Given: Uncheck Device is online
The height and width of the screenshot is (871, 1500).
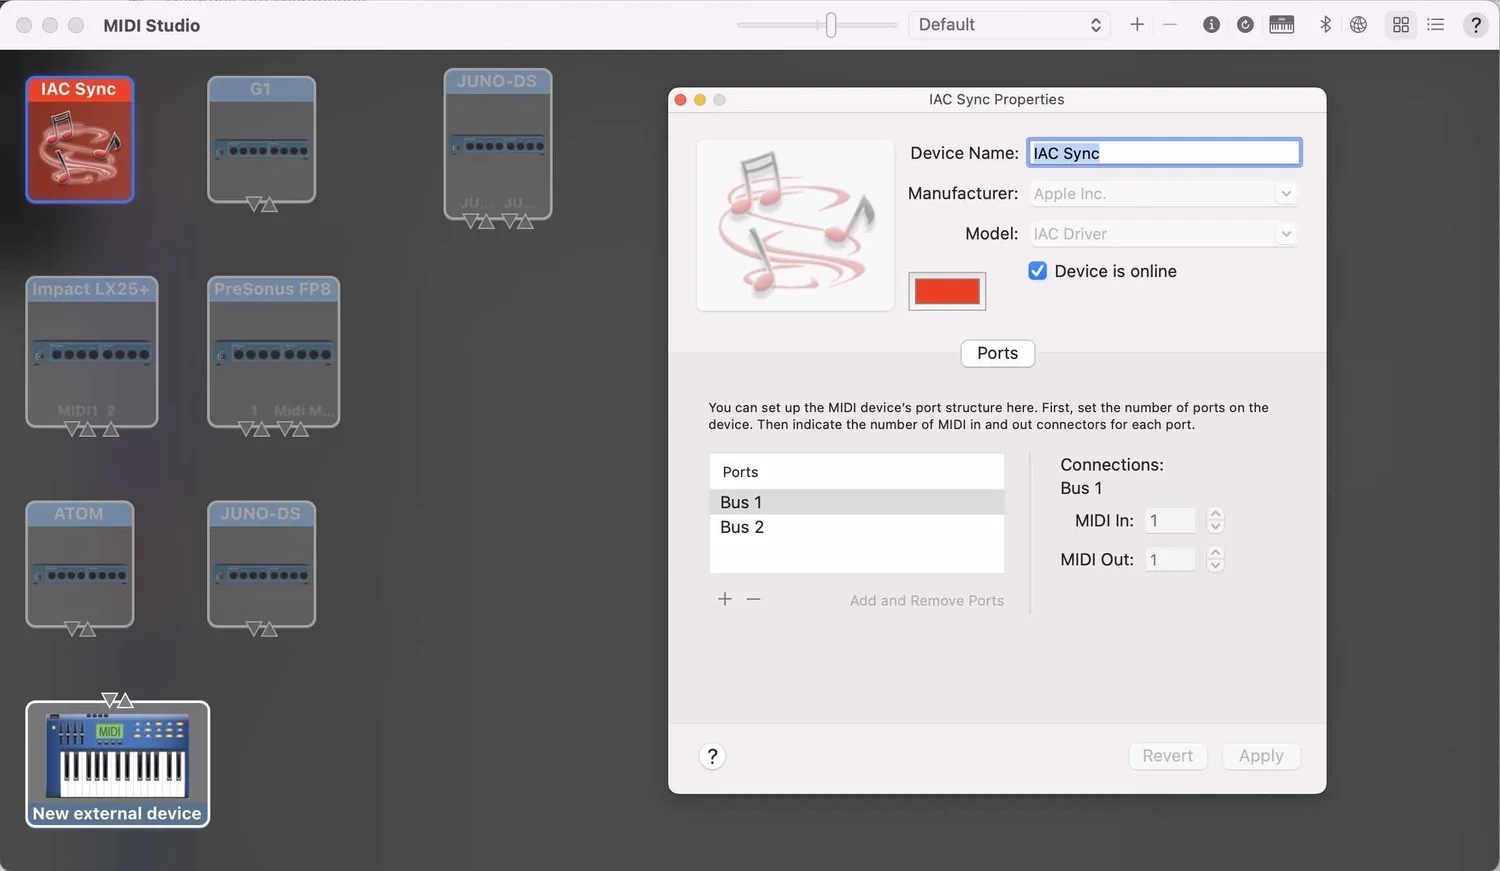Looking at the screenshot, I should coord(1037,270).
